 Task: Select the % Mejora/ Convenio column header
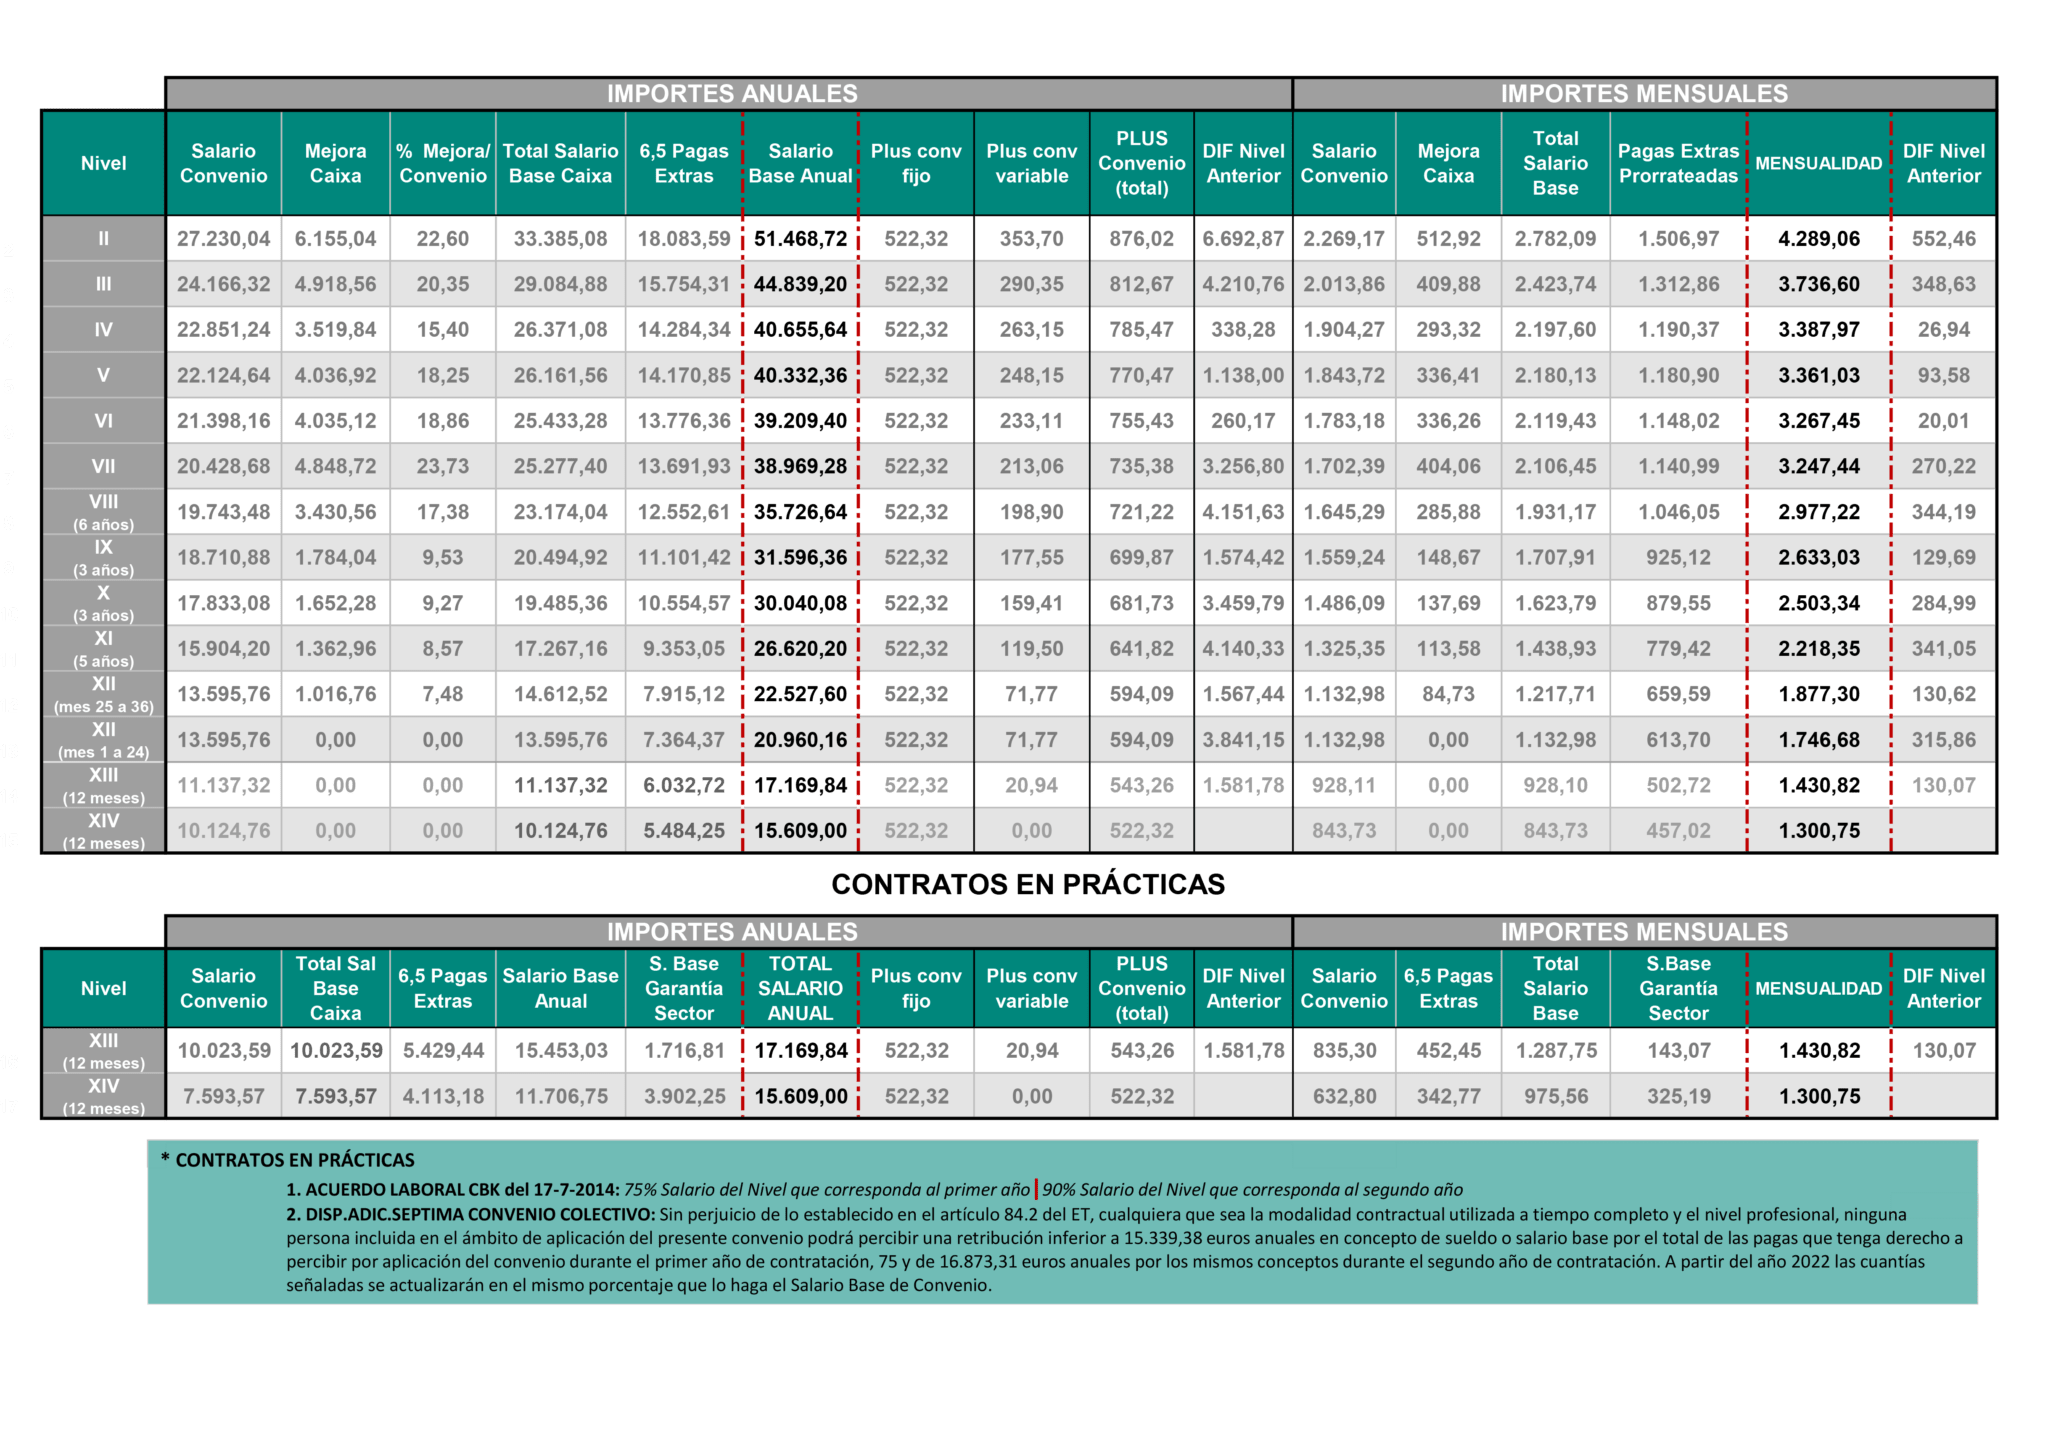(443, 163)
